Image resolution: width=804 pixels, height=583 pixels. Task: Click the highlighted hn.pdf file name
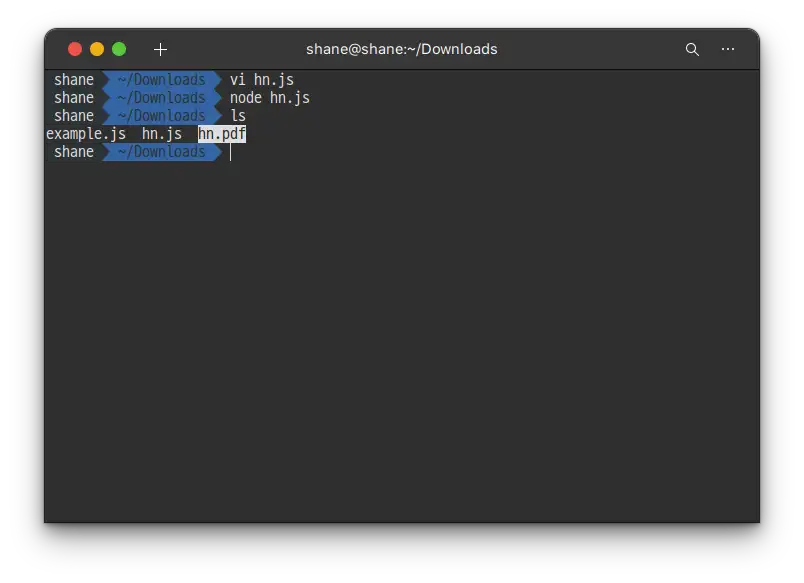[x=222, y=134]
